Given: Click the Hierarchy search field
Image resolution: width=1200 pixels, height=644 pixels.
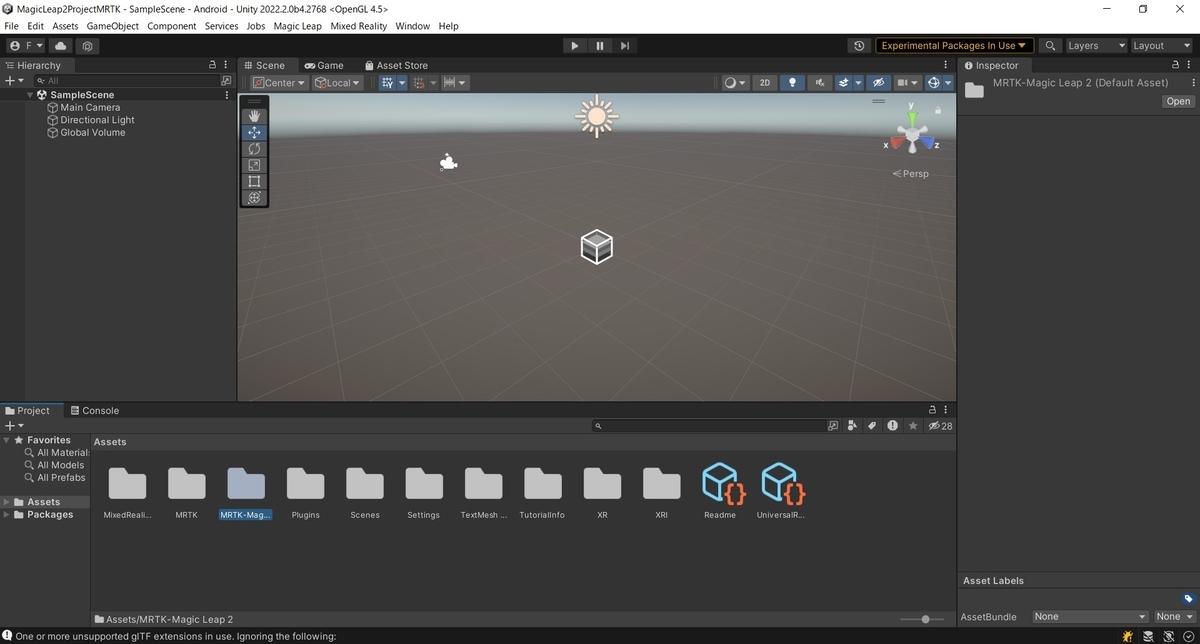Looking at the screenshot, I should [x=125, y=80].
